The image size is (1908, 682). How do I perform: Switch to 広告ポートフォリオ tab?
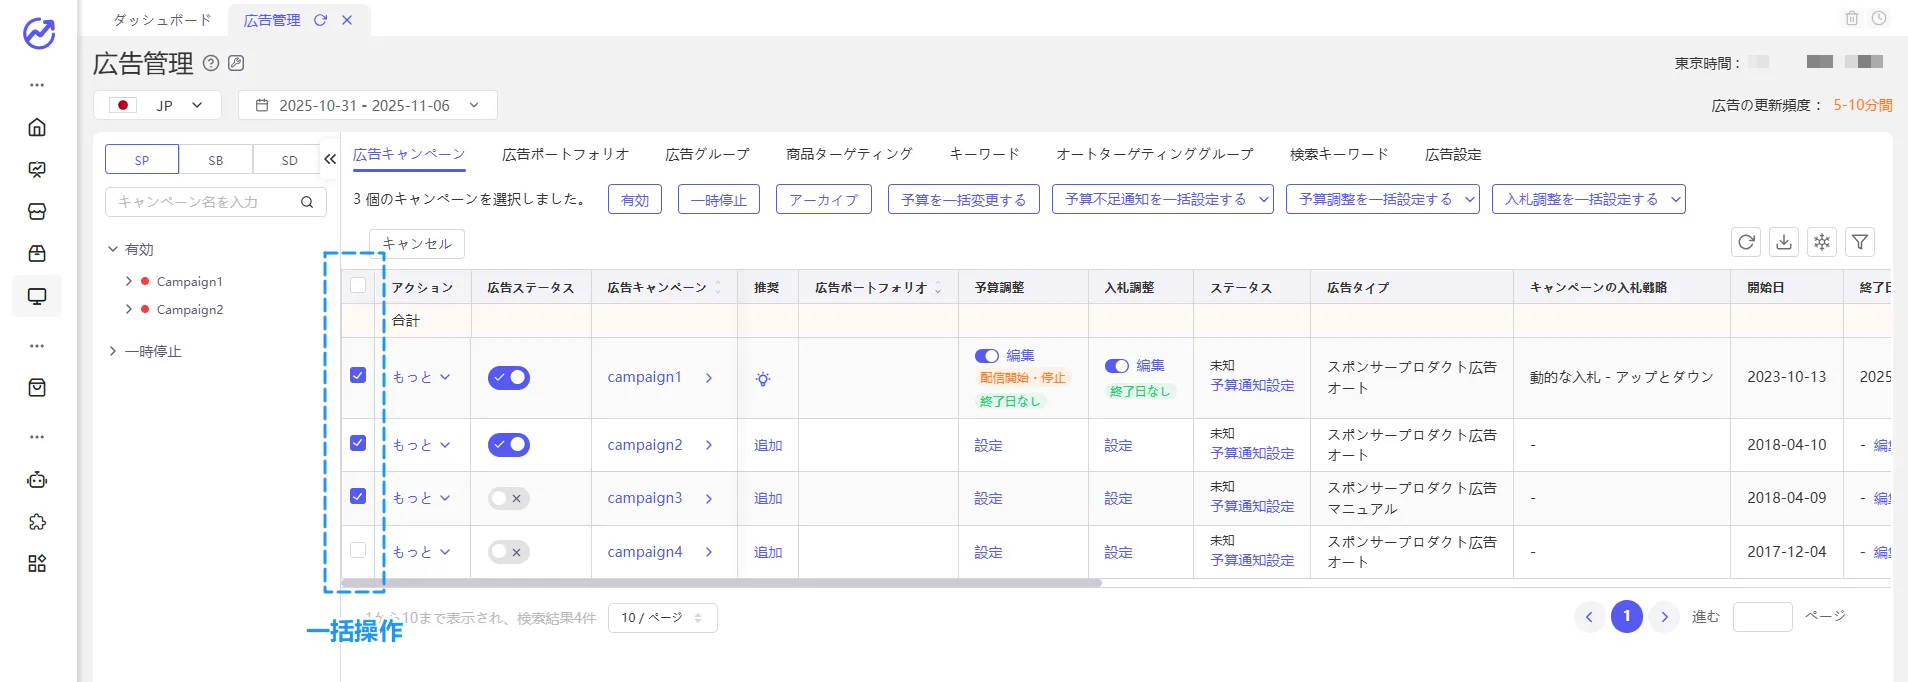[565, 154]
